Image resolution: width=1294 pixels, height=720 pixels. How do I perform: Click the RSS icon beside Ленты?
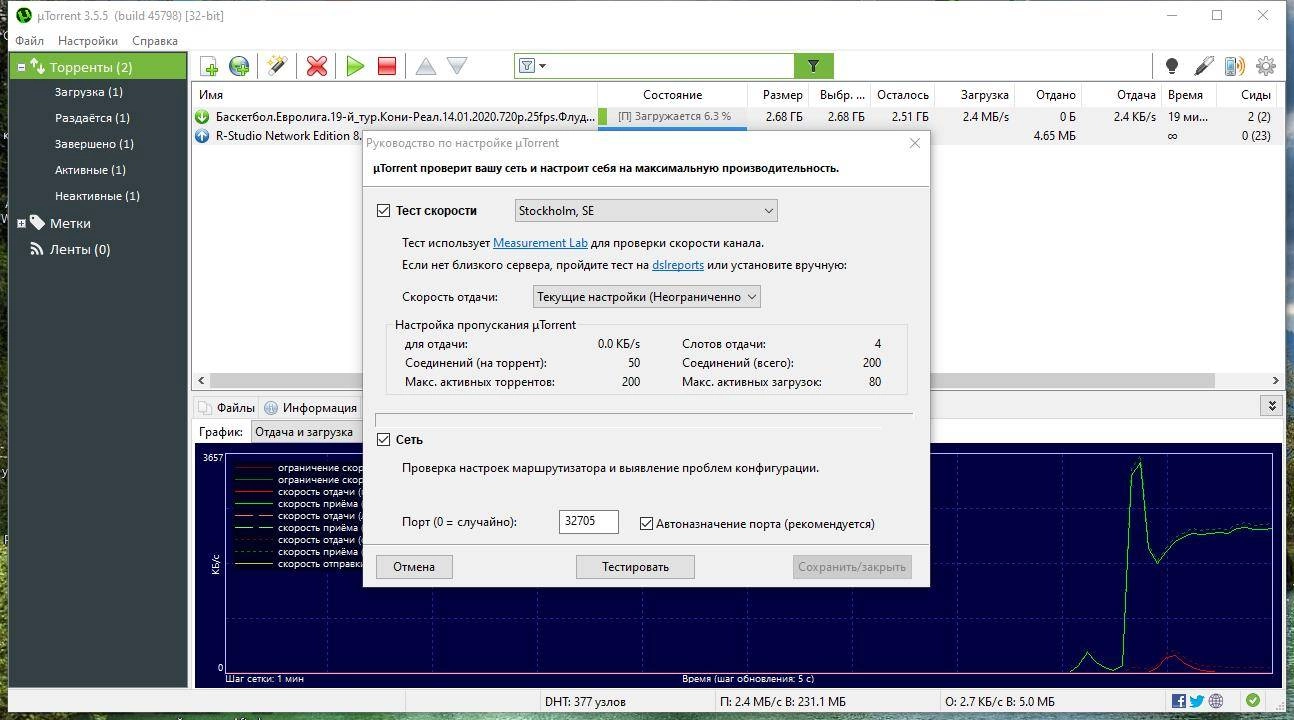pyautogui.click(x=37, y=249)
